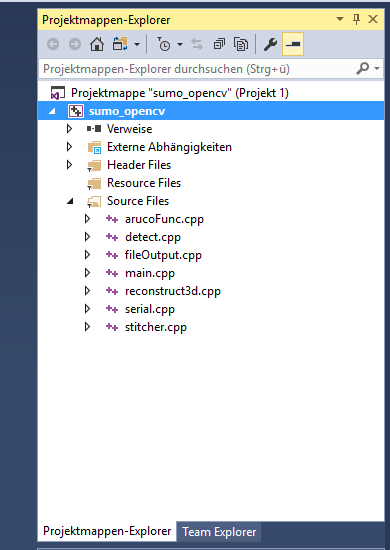
Task: Select Externe Abhängigkeiten folder
Action: click(169, 147)
